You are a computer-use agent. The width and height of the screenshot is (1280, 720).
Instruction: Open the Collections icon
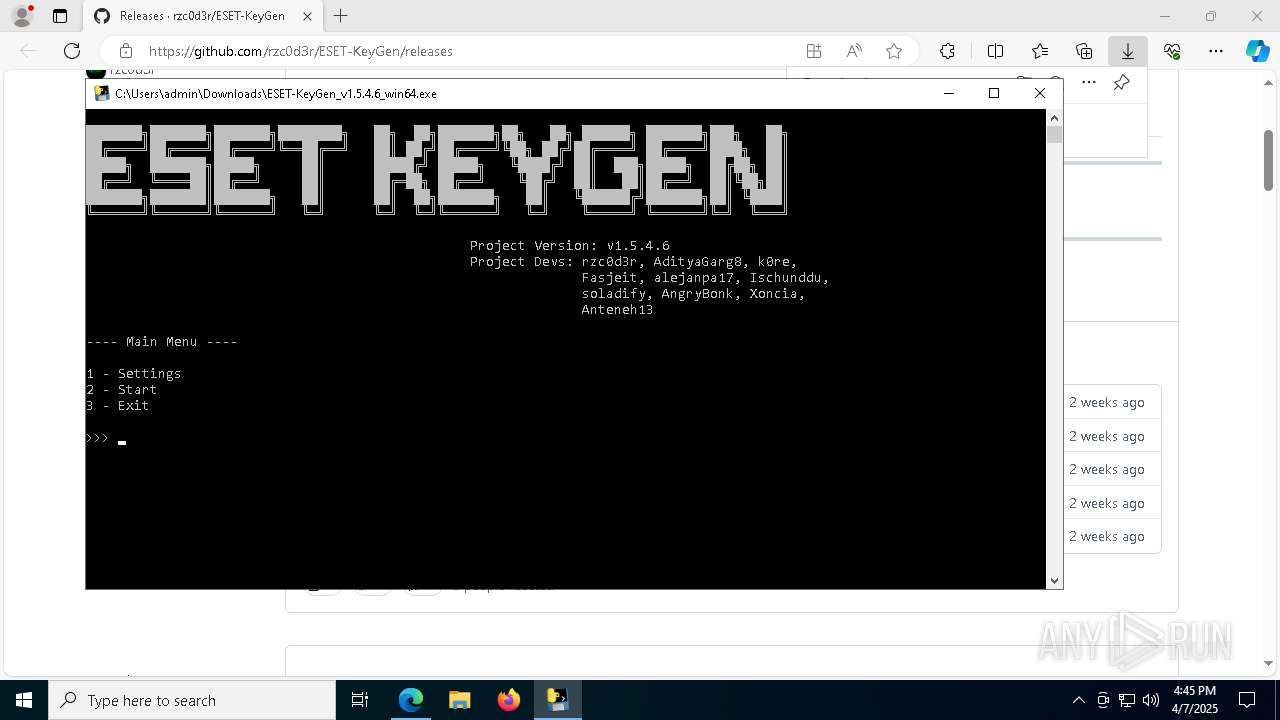tap(1084, 51)
